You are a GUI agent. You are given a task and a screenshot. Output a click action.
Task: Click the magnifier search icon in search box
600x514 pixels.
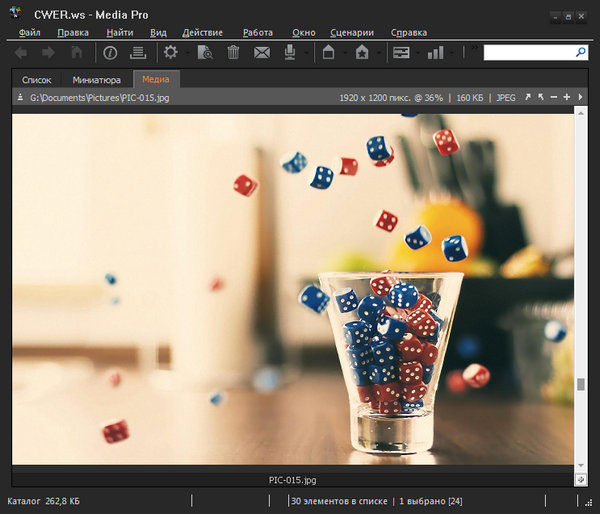581,52
